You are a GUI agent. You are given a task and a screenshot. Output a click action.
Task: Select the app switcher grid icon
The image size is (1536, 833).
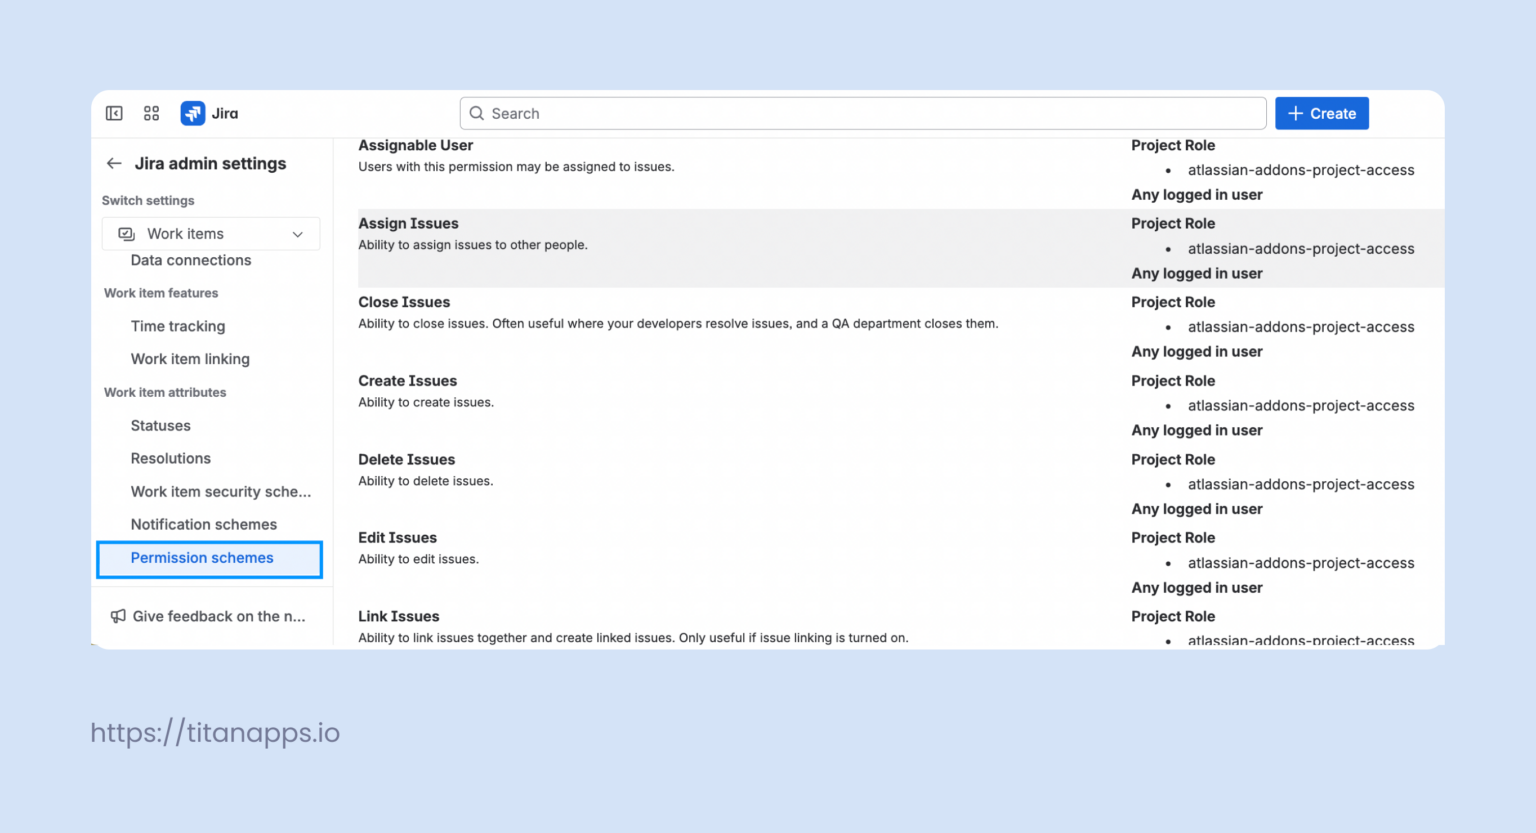[x=151, y=113]
